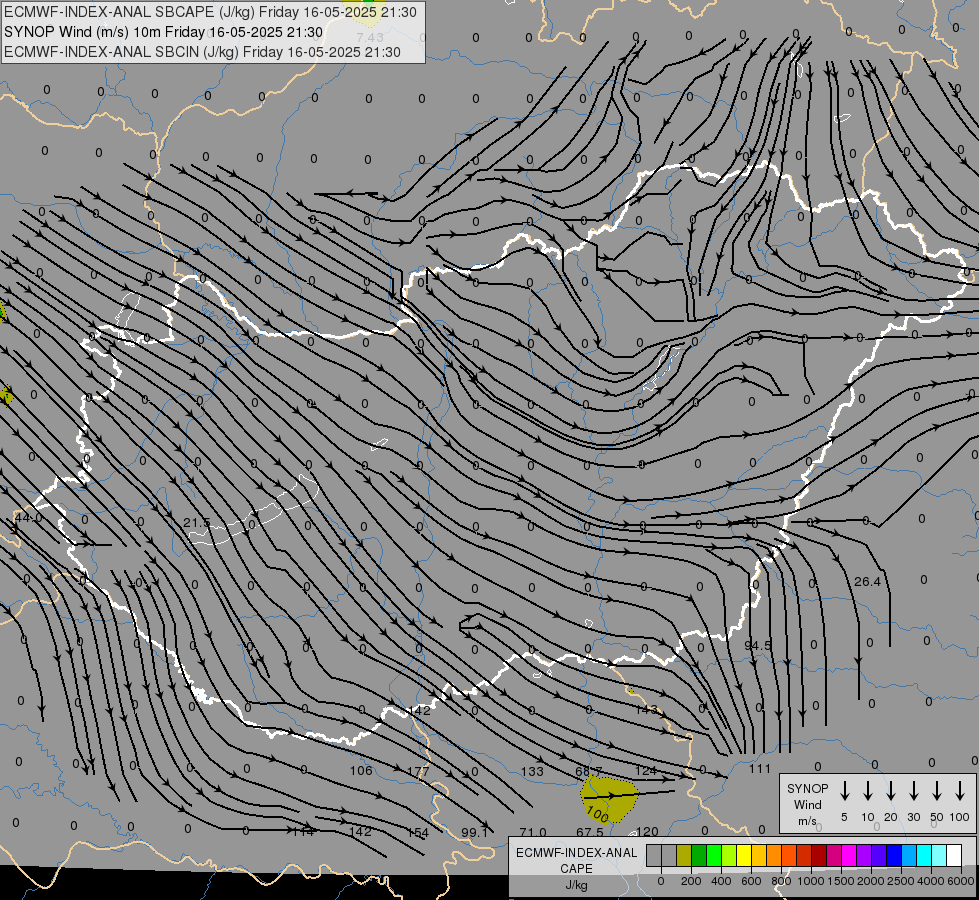Click the 67.5 CAPE value

tap(590, 833)
